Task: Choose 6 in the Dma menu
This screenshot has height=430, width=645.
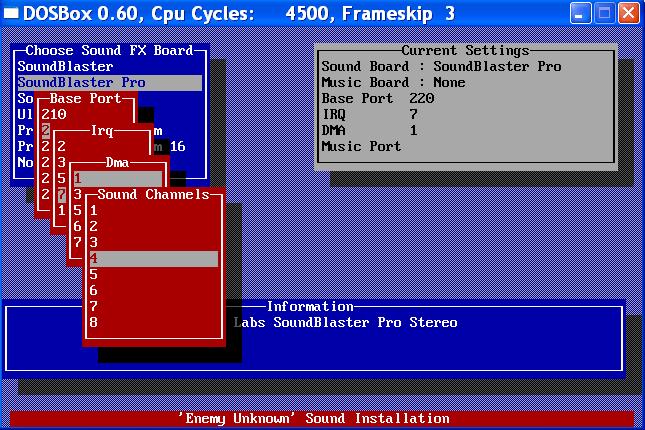Action: (x=77, y=227)
